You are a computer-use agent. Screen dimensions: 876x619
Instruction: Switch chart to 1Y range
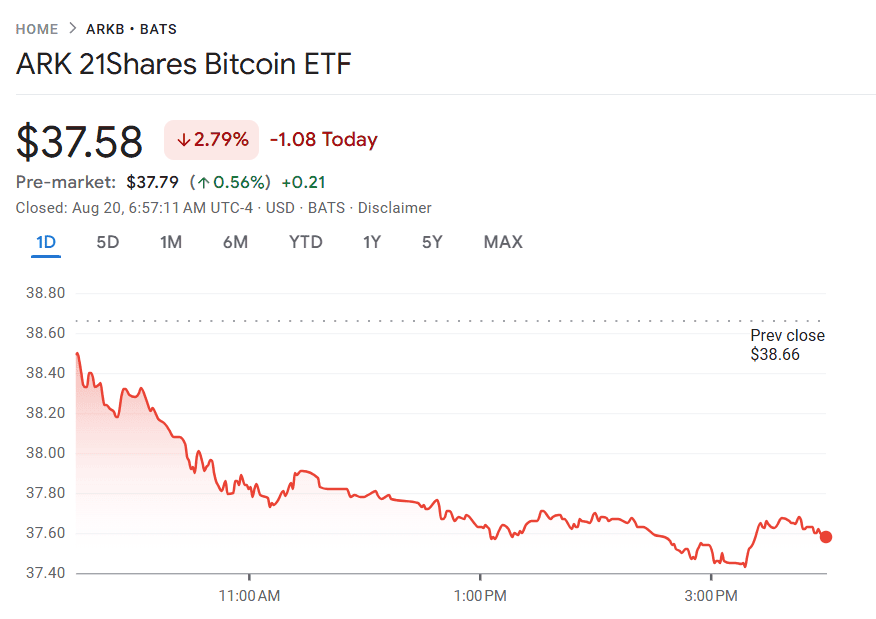372,242
